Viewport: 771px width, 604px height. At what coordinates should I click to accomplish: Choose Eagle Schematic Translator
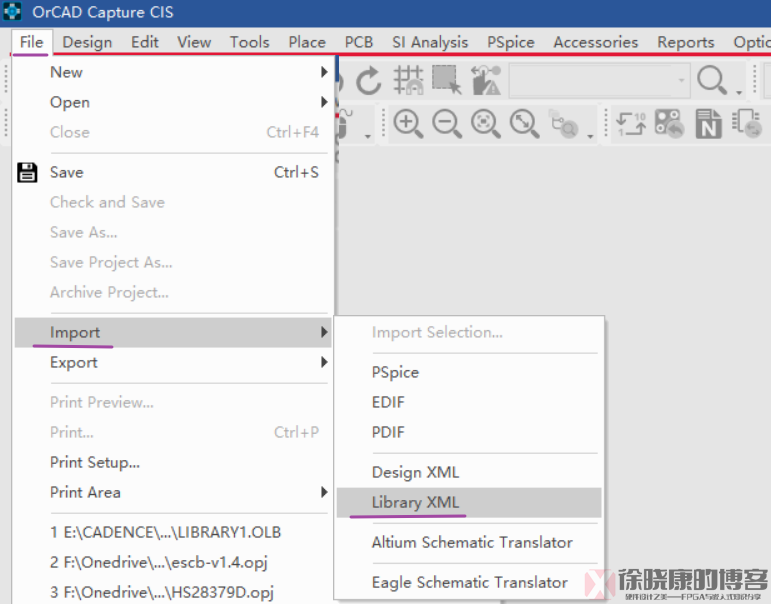[469, 582]
